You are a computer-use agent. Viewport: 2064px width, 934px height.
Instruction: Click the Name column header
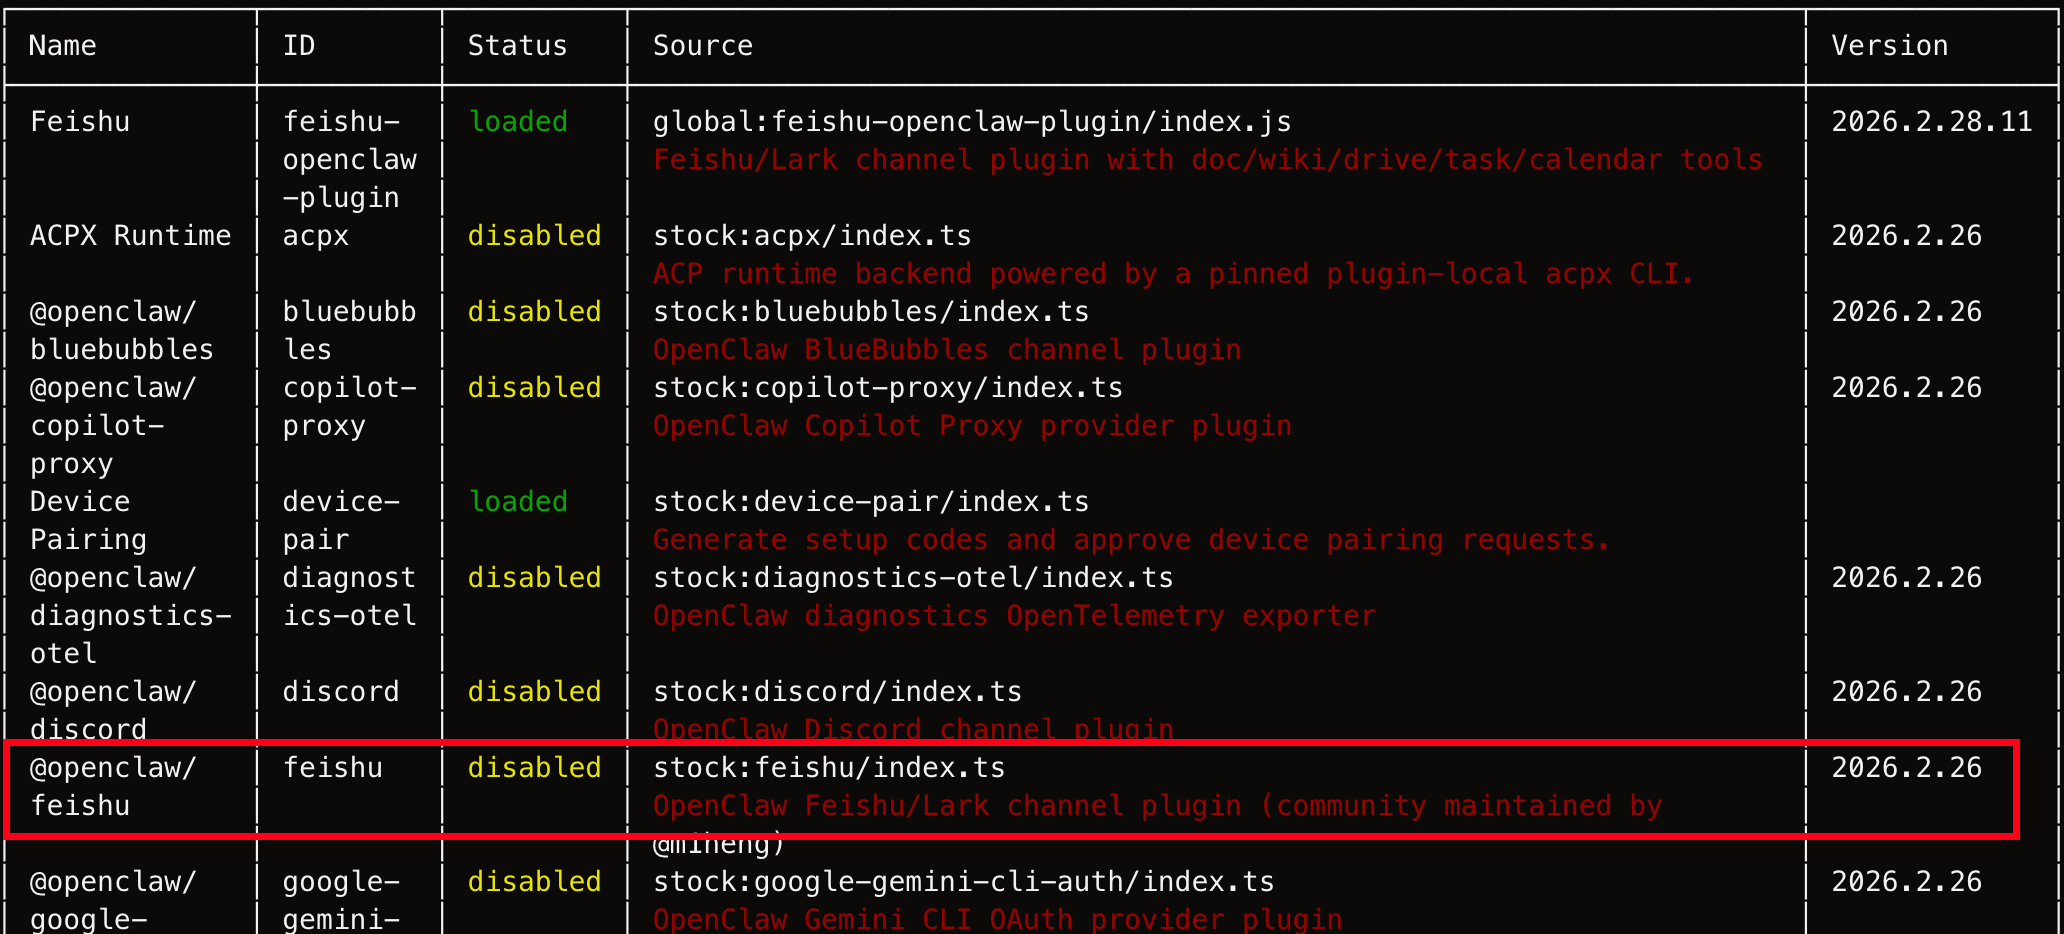[63, 46]
